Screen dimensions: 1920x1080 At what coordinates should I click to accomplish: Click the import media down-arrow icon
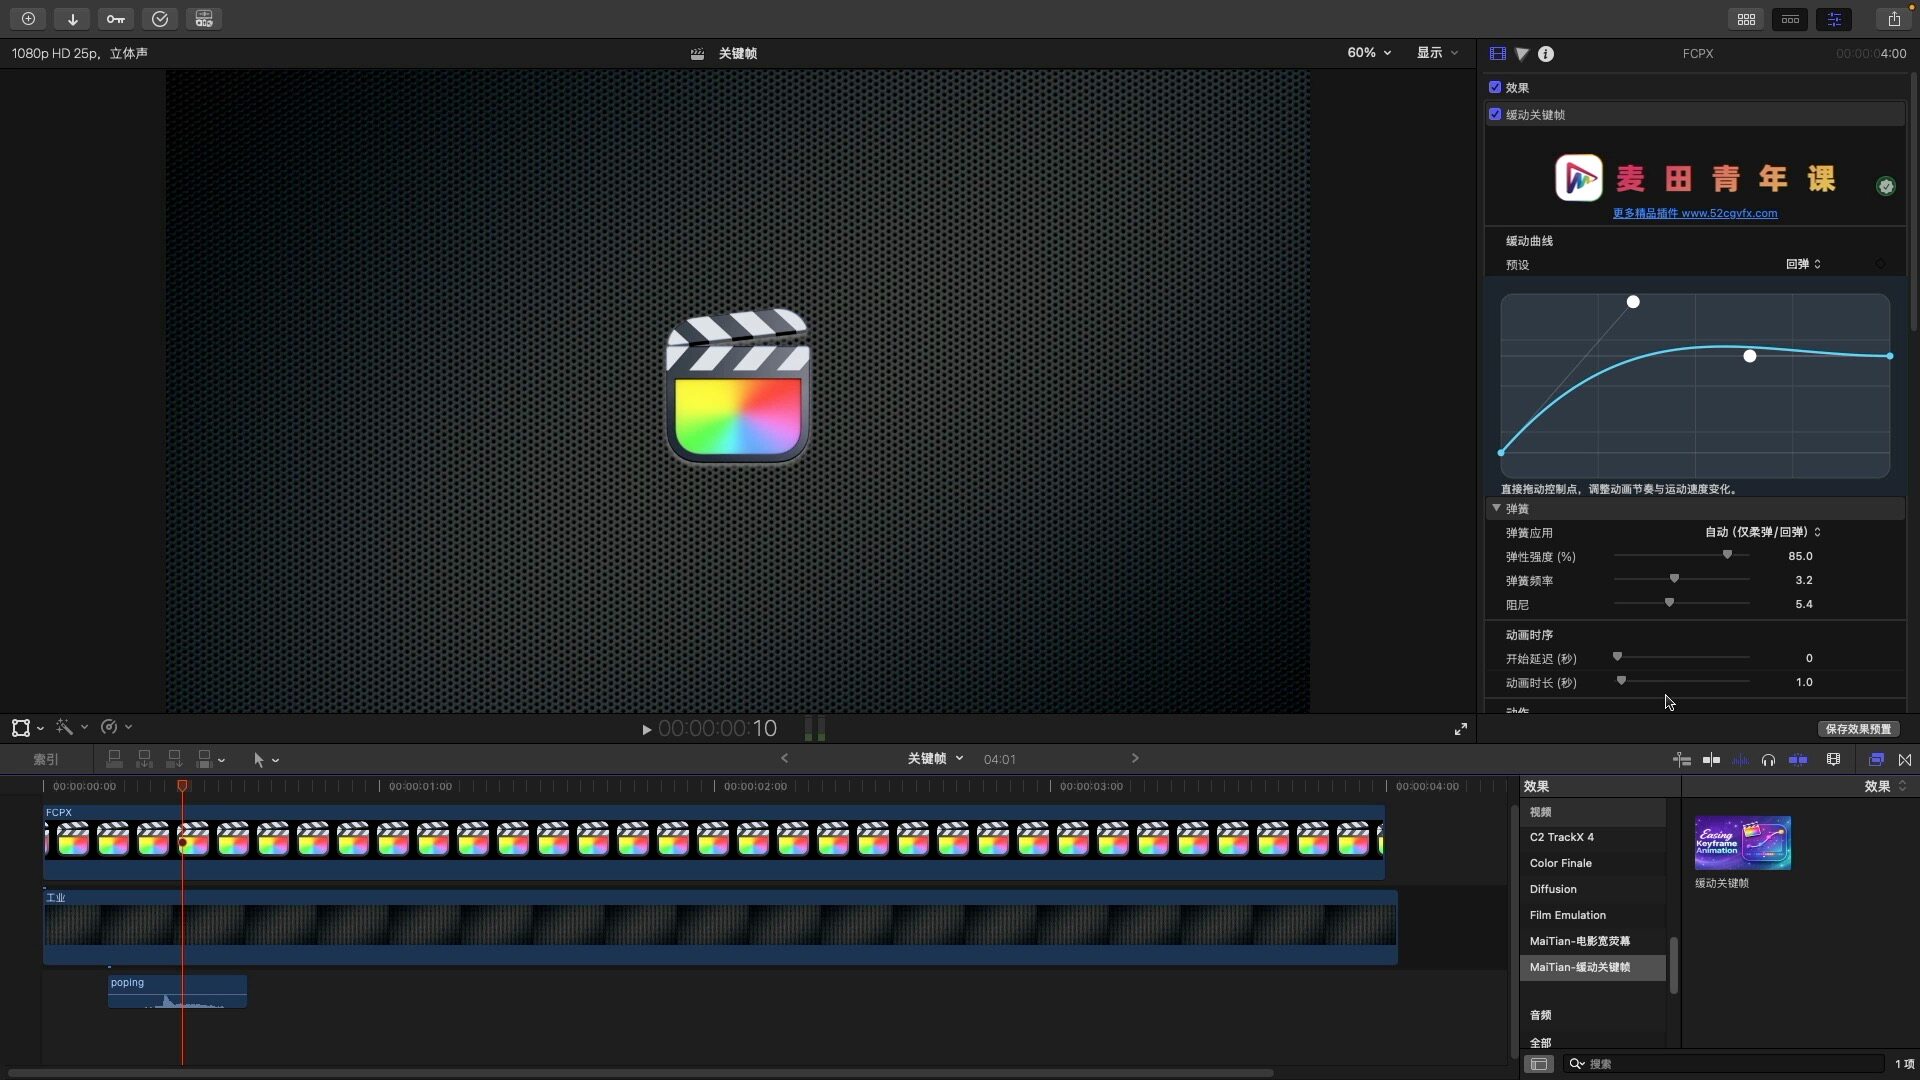pyautogui.click(x=72, y=19)
